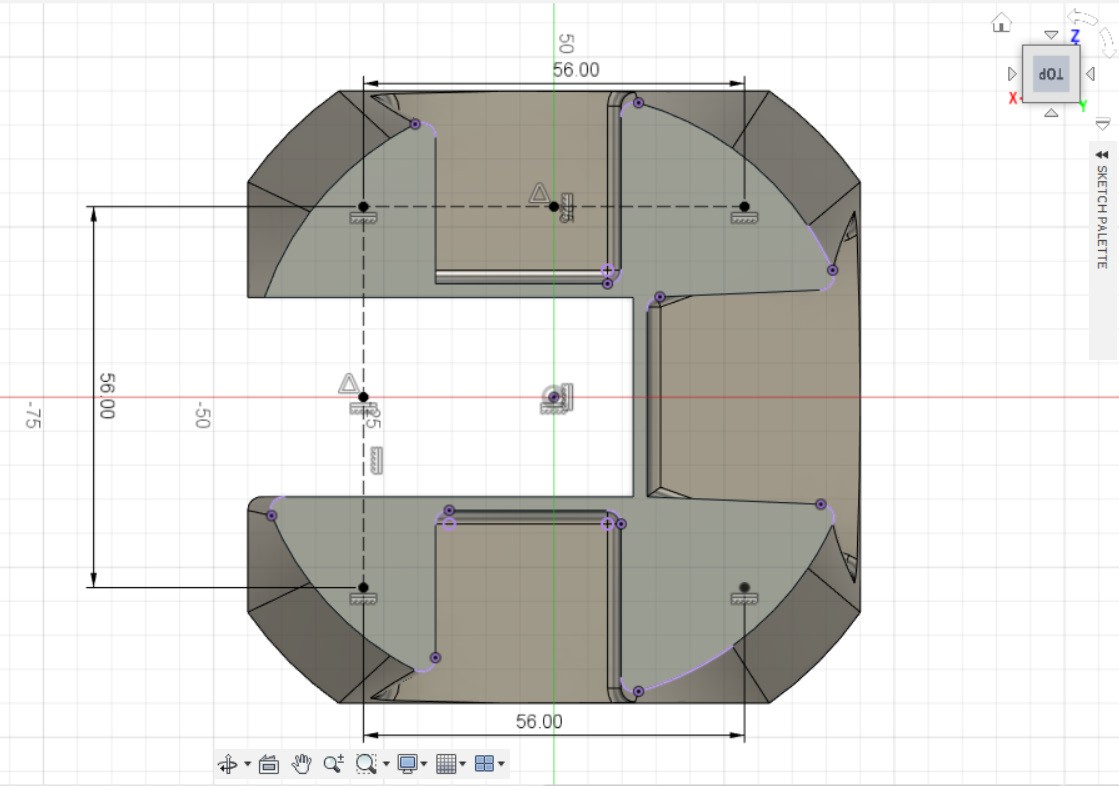Go to Home view via house icon

pyautogui.click(x=1001, y=22)
